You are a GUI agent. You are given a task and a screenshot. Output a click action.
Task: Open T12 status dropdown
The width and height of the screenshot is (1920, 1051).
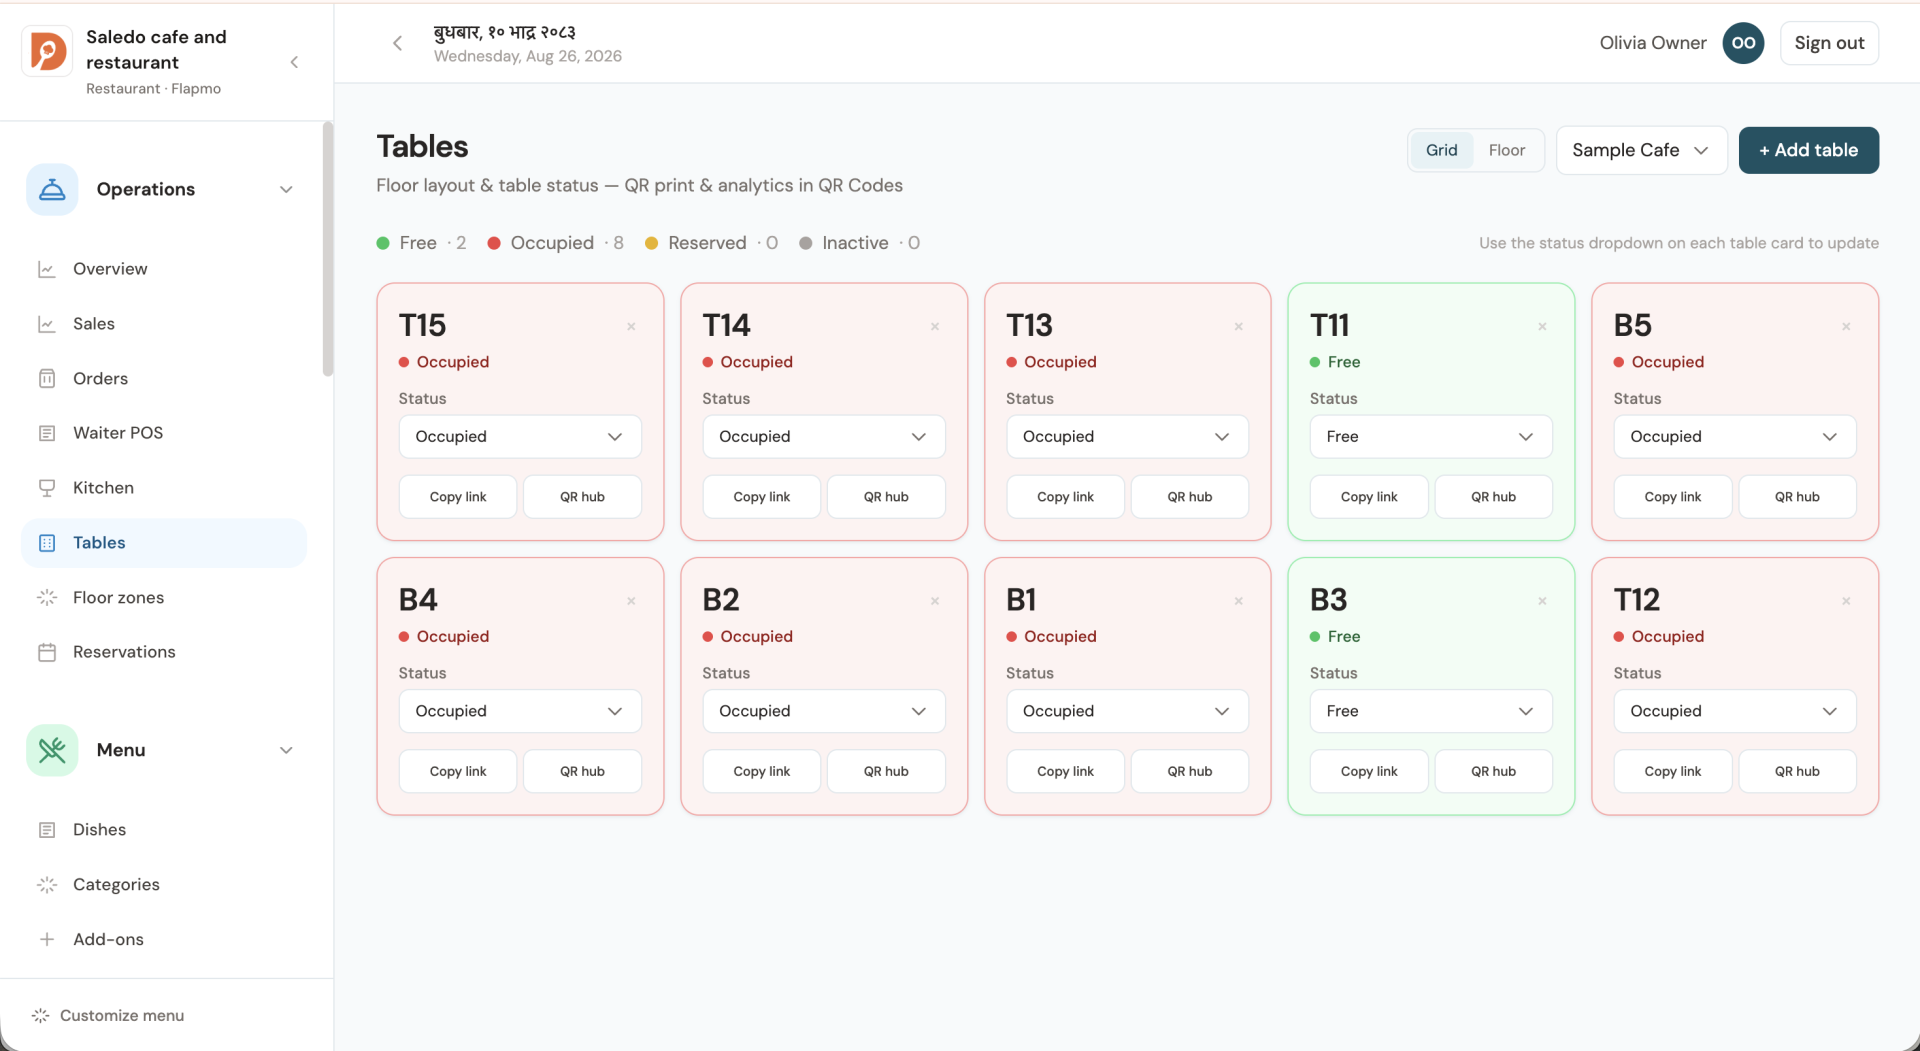[x=1735, y=711]
